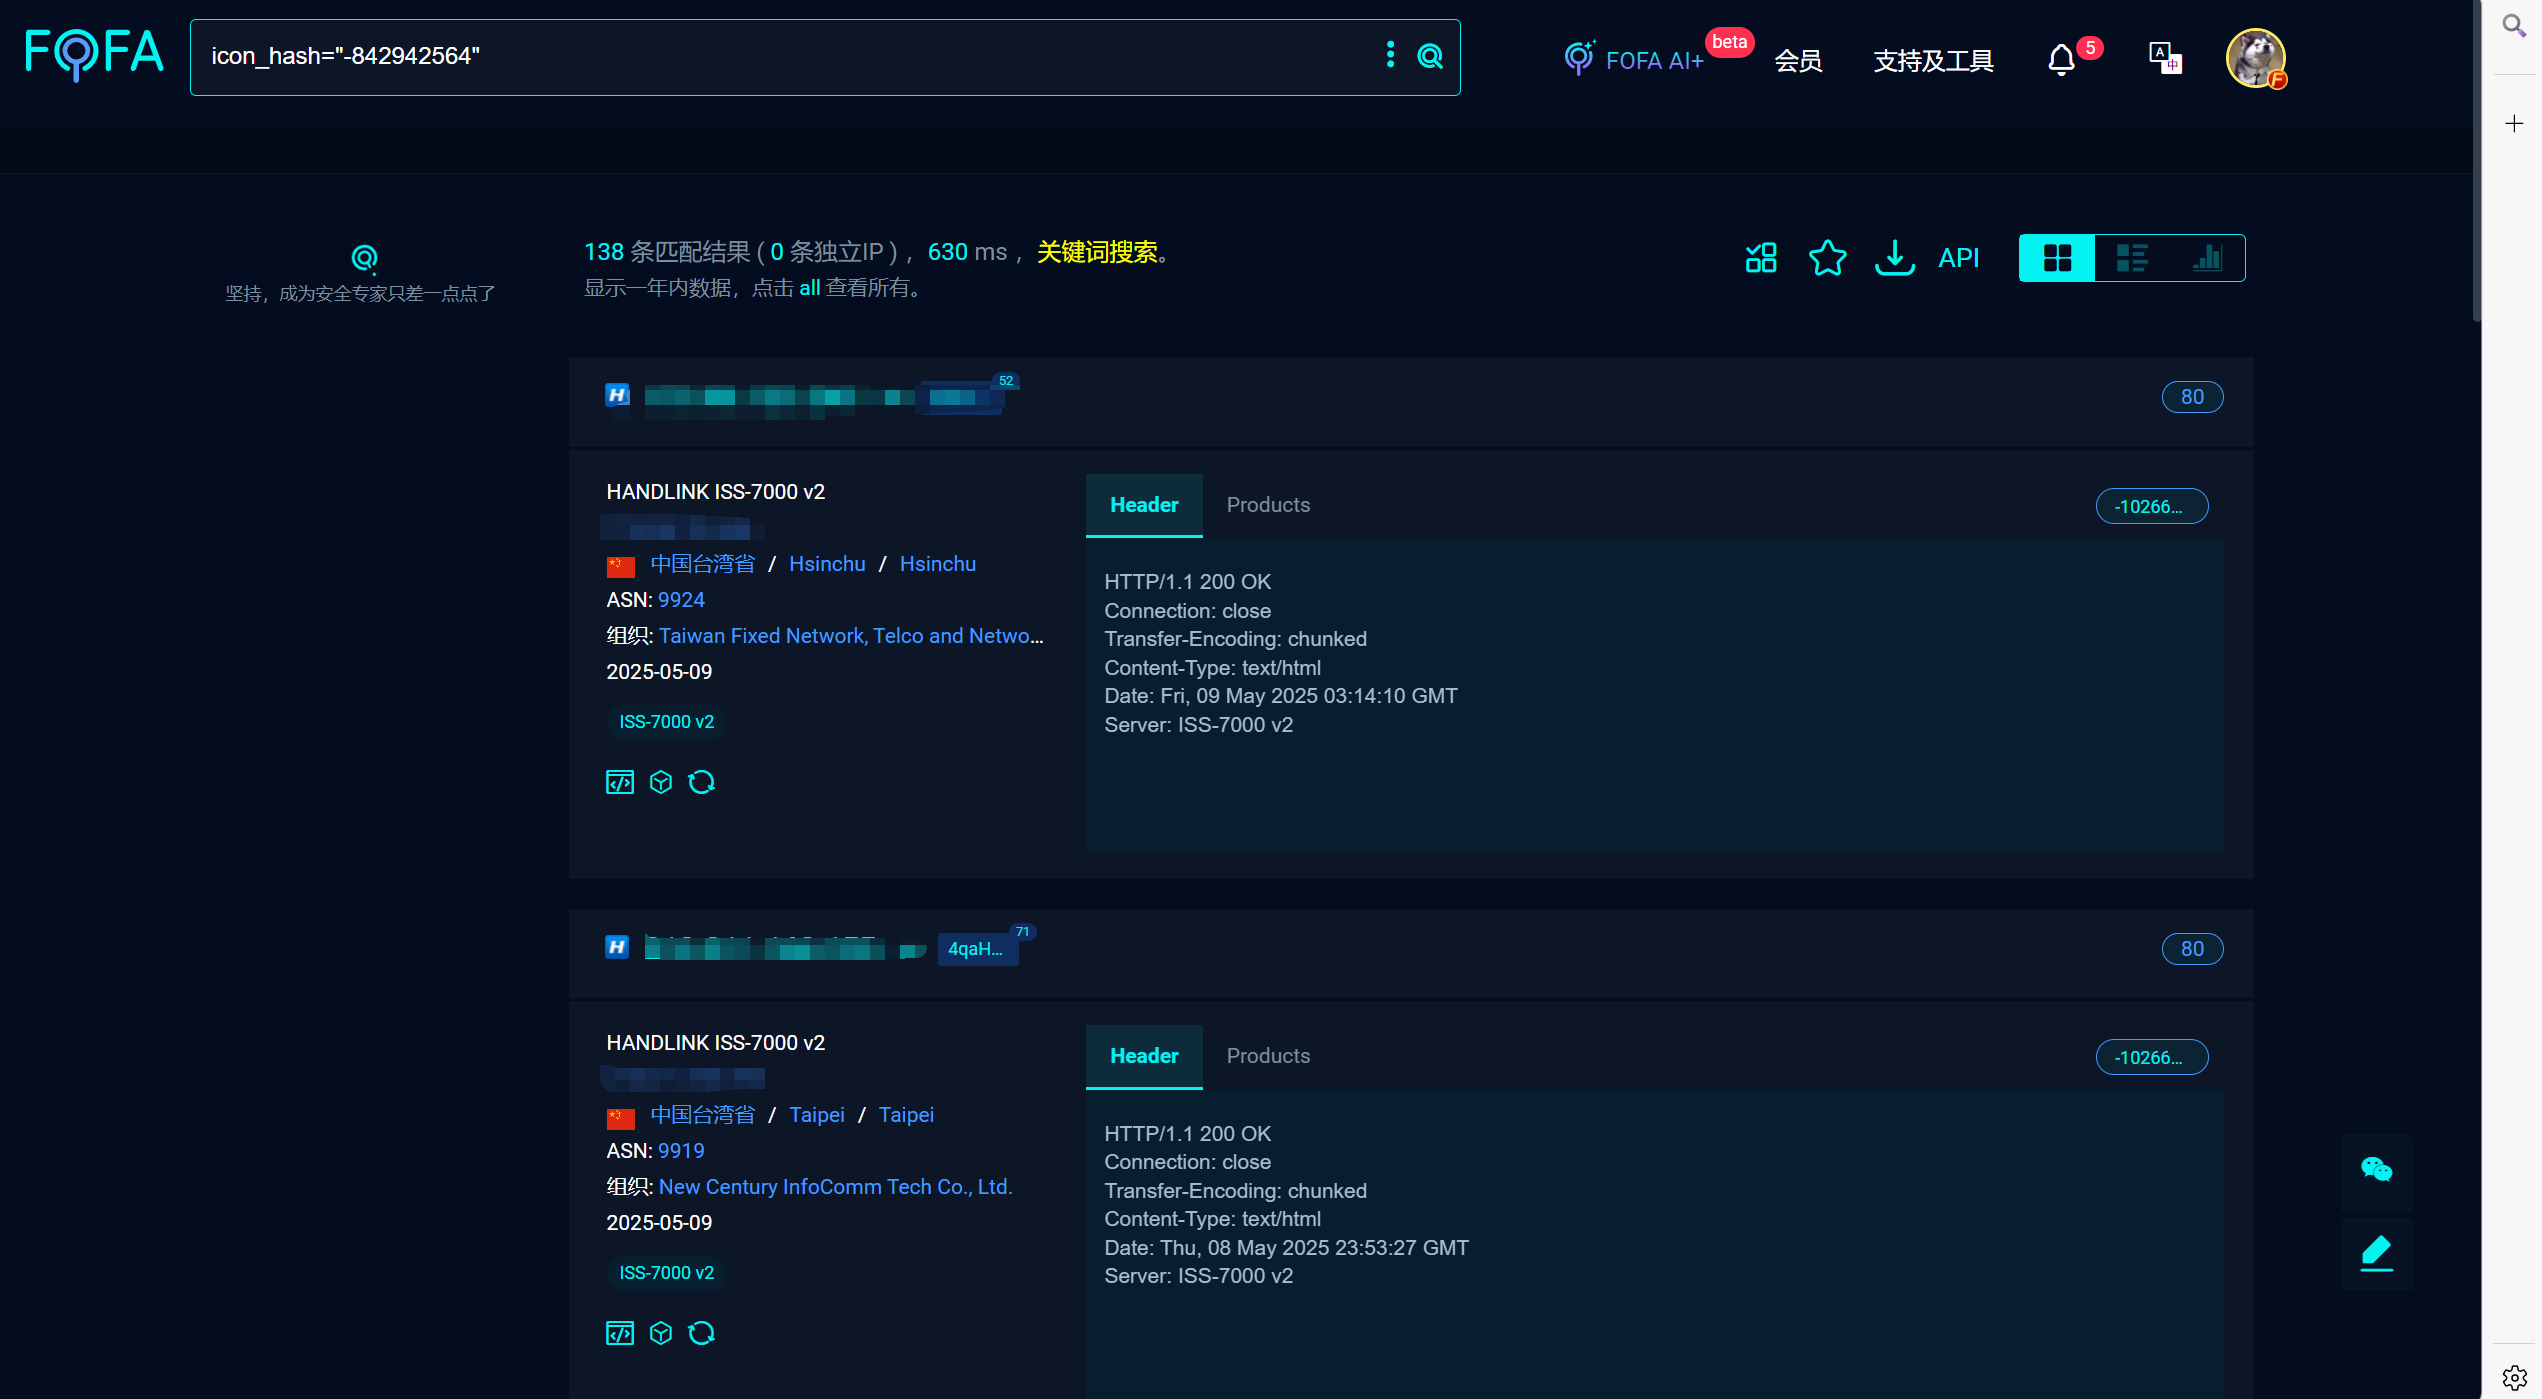Click ISS-7000 v2 tag in Hsinchu result
Image resolution: width=2542 pixels, height=1399 pixels.
(666, 722)
